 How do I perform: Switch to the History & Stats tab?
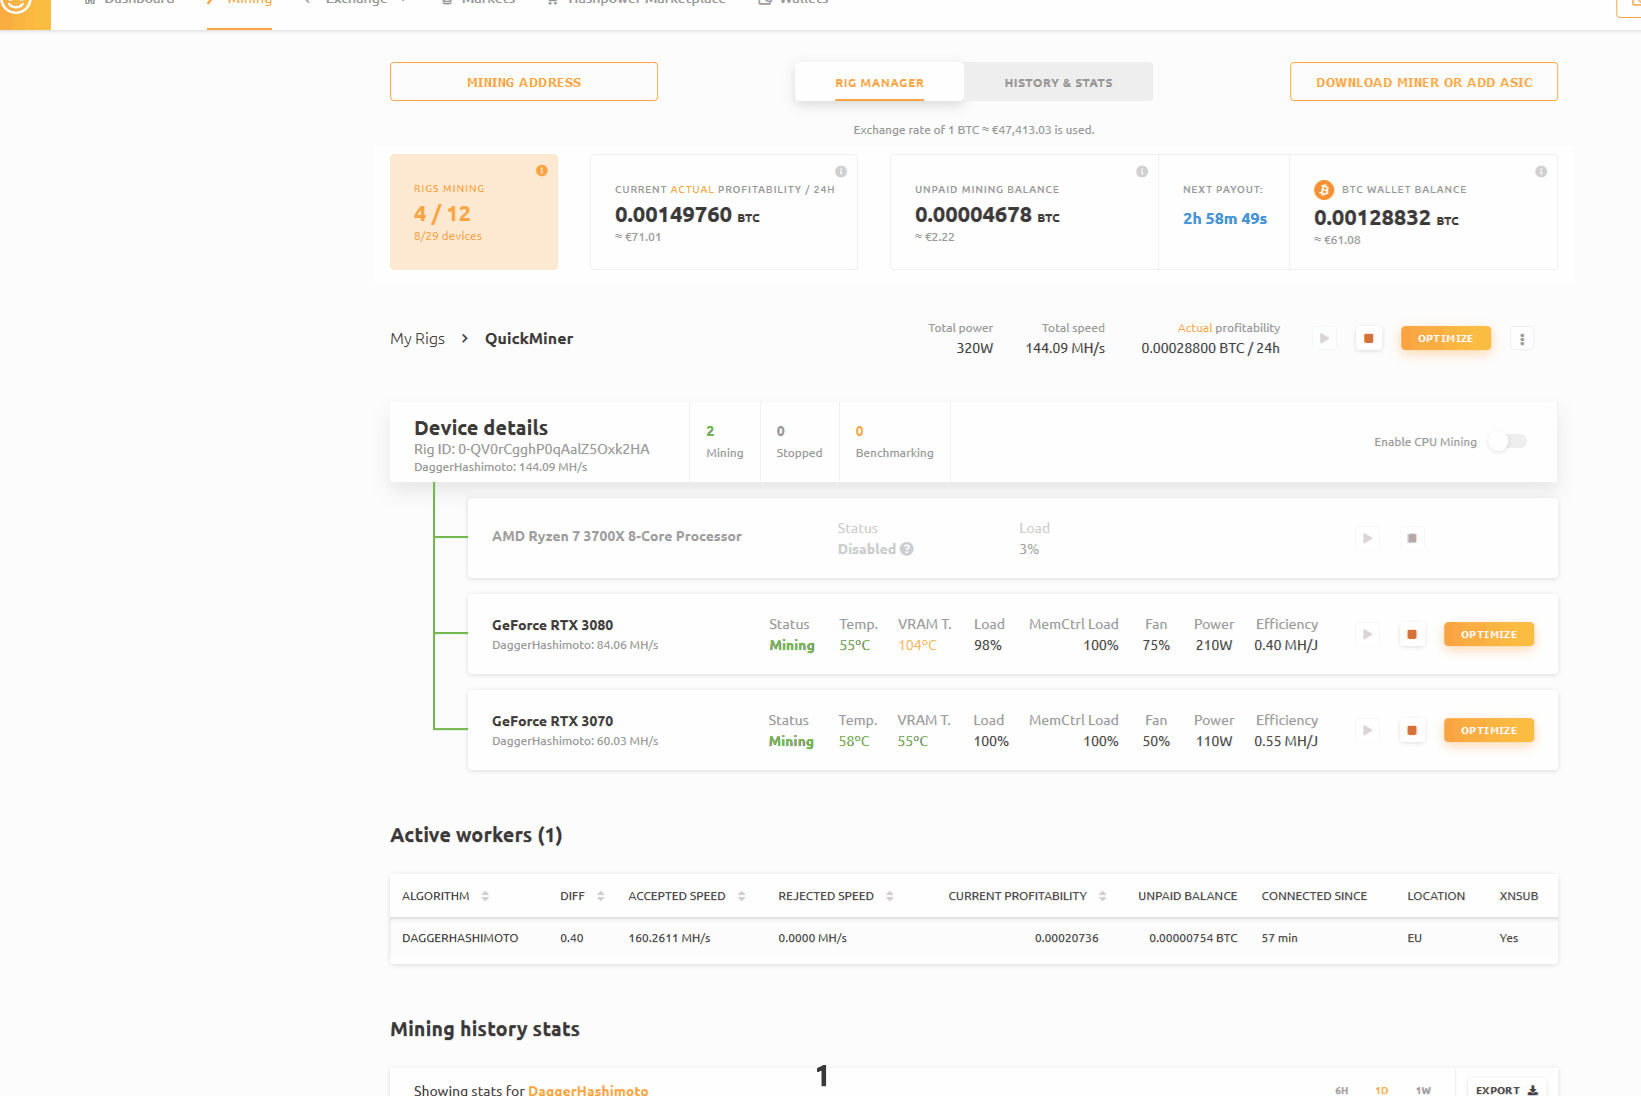[1059, 82]
